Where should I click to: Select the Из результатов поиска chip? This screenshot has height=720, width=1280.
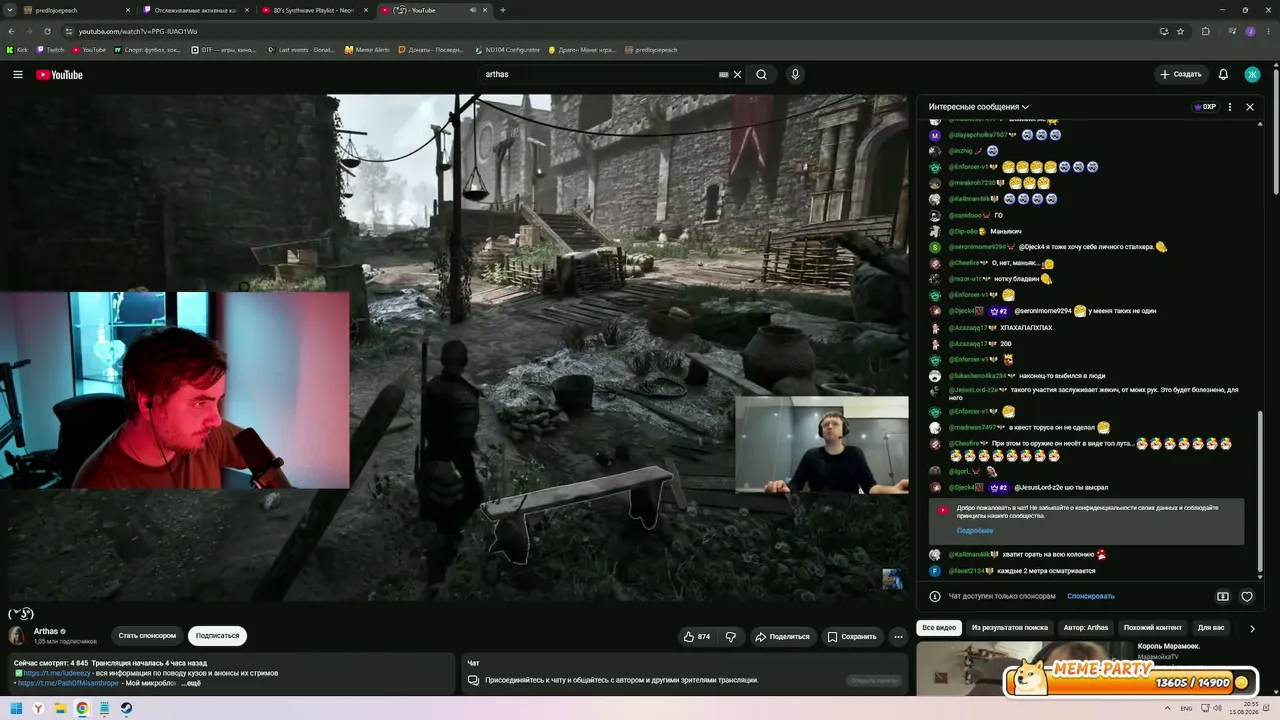click(1010, 628)
